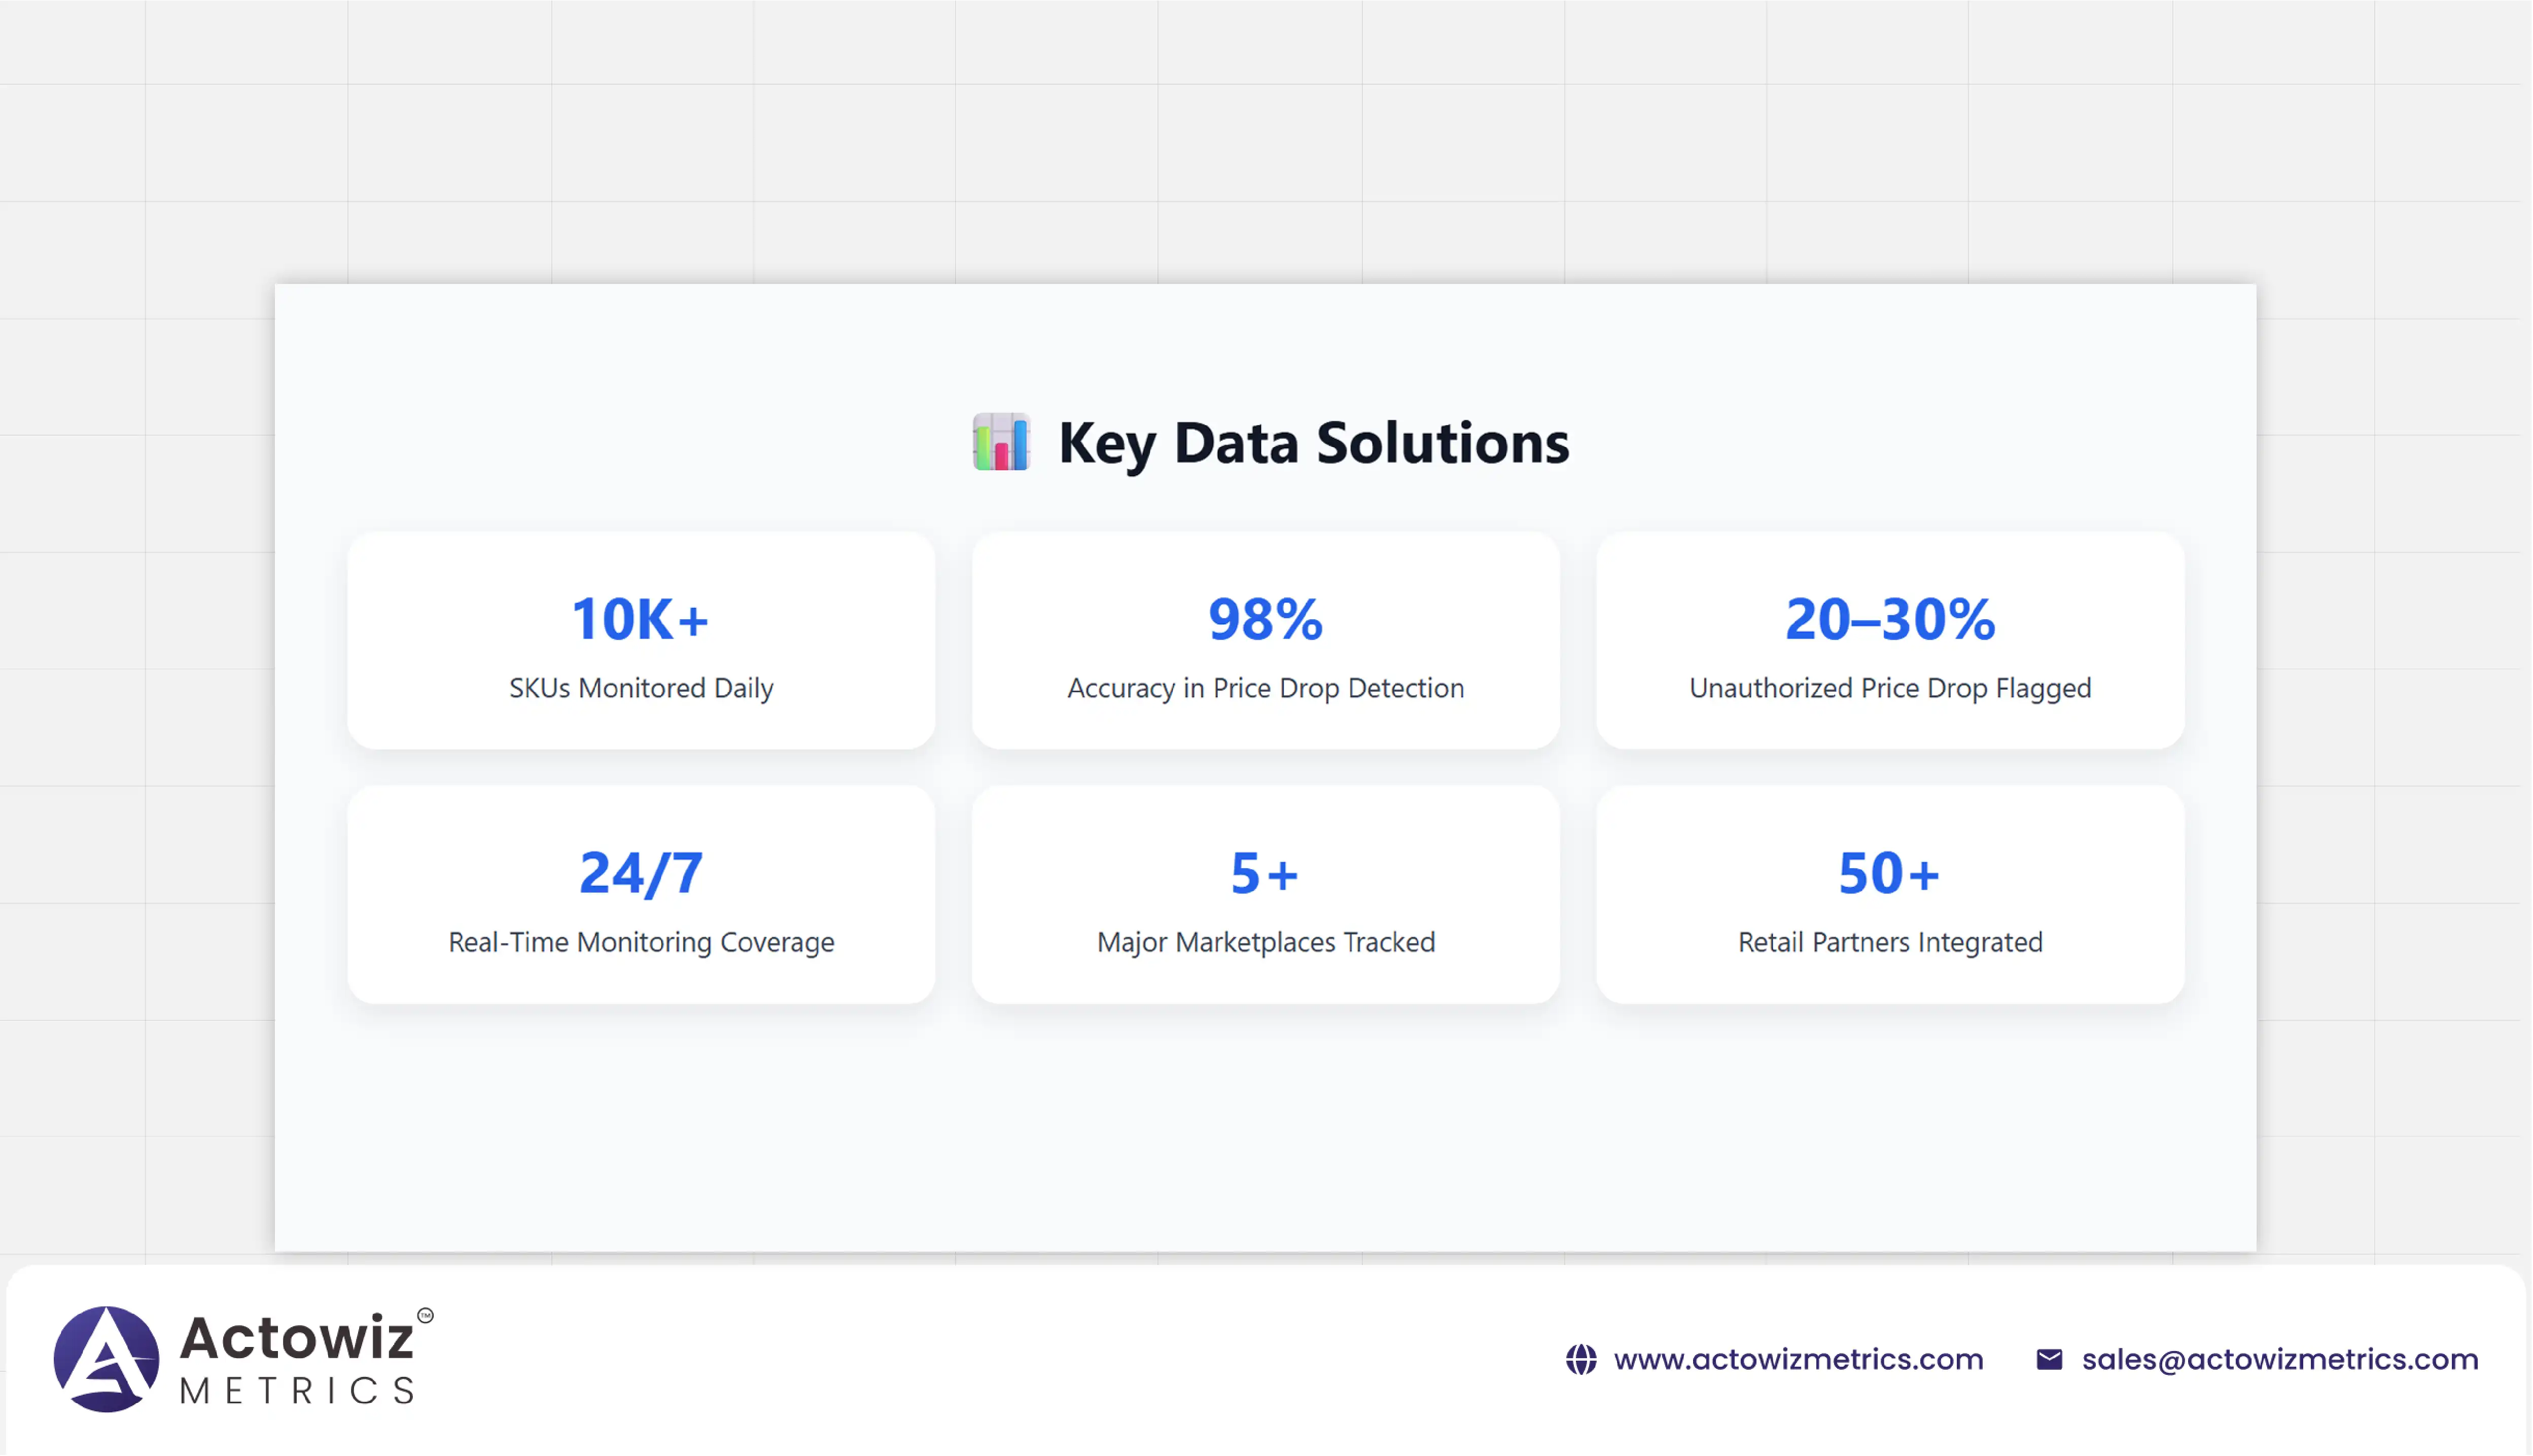Open www.actowizmetrics.com link
The width and height of the screenshot is (2533, 1456).
pyautogui.click(x=1798, y=1359)
